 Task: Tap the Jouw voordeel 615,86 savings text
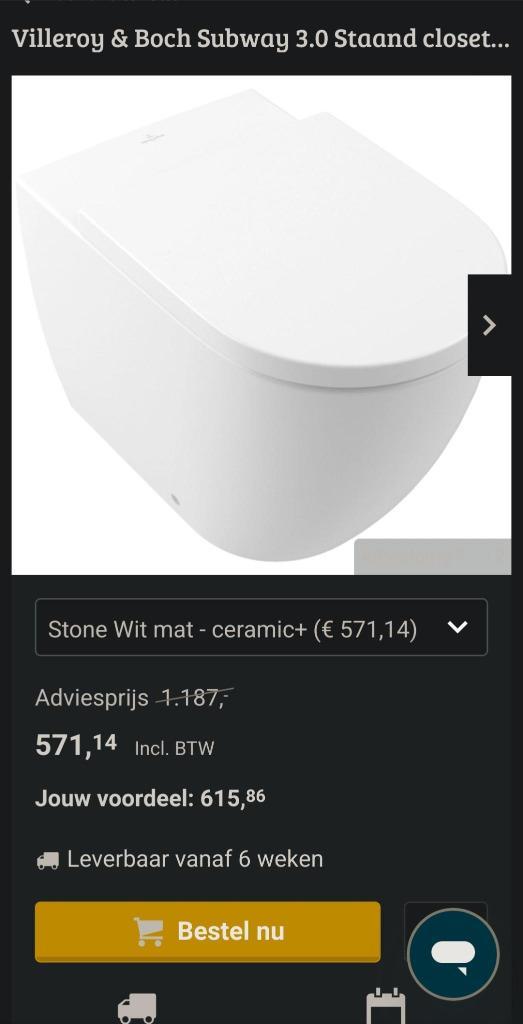pos(150,798)
